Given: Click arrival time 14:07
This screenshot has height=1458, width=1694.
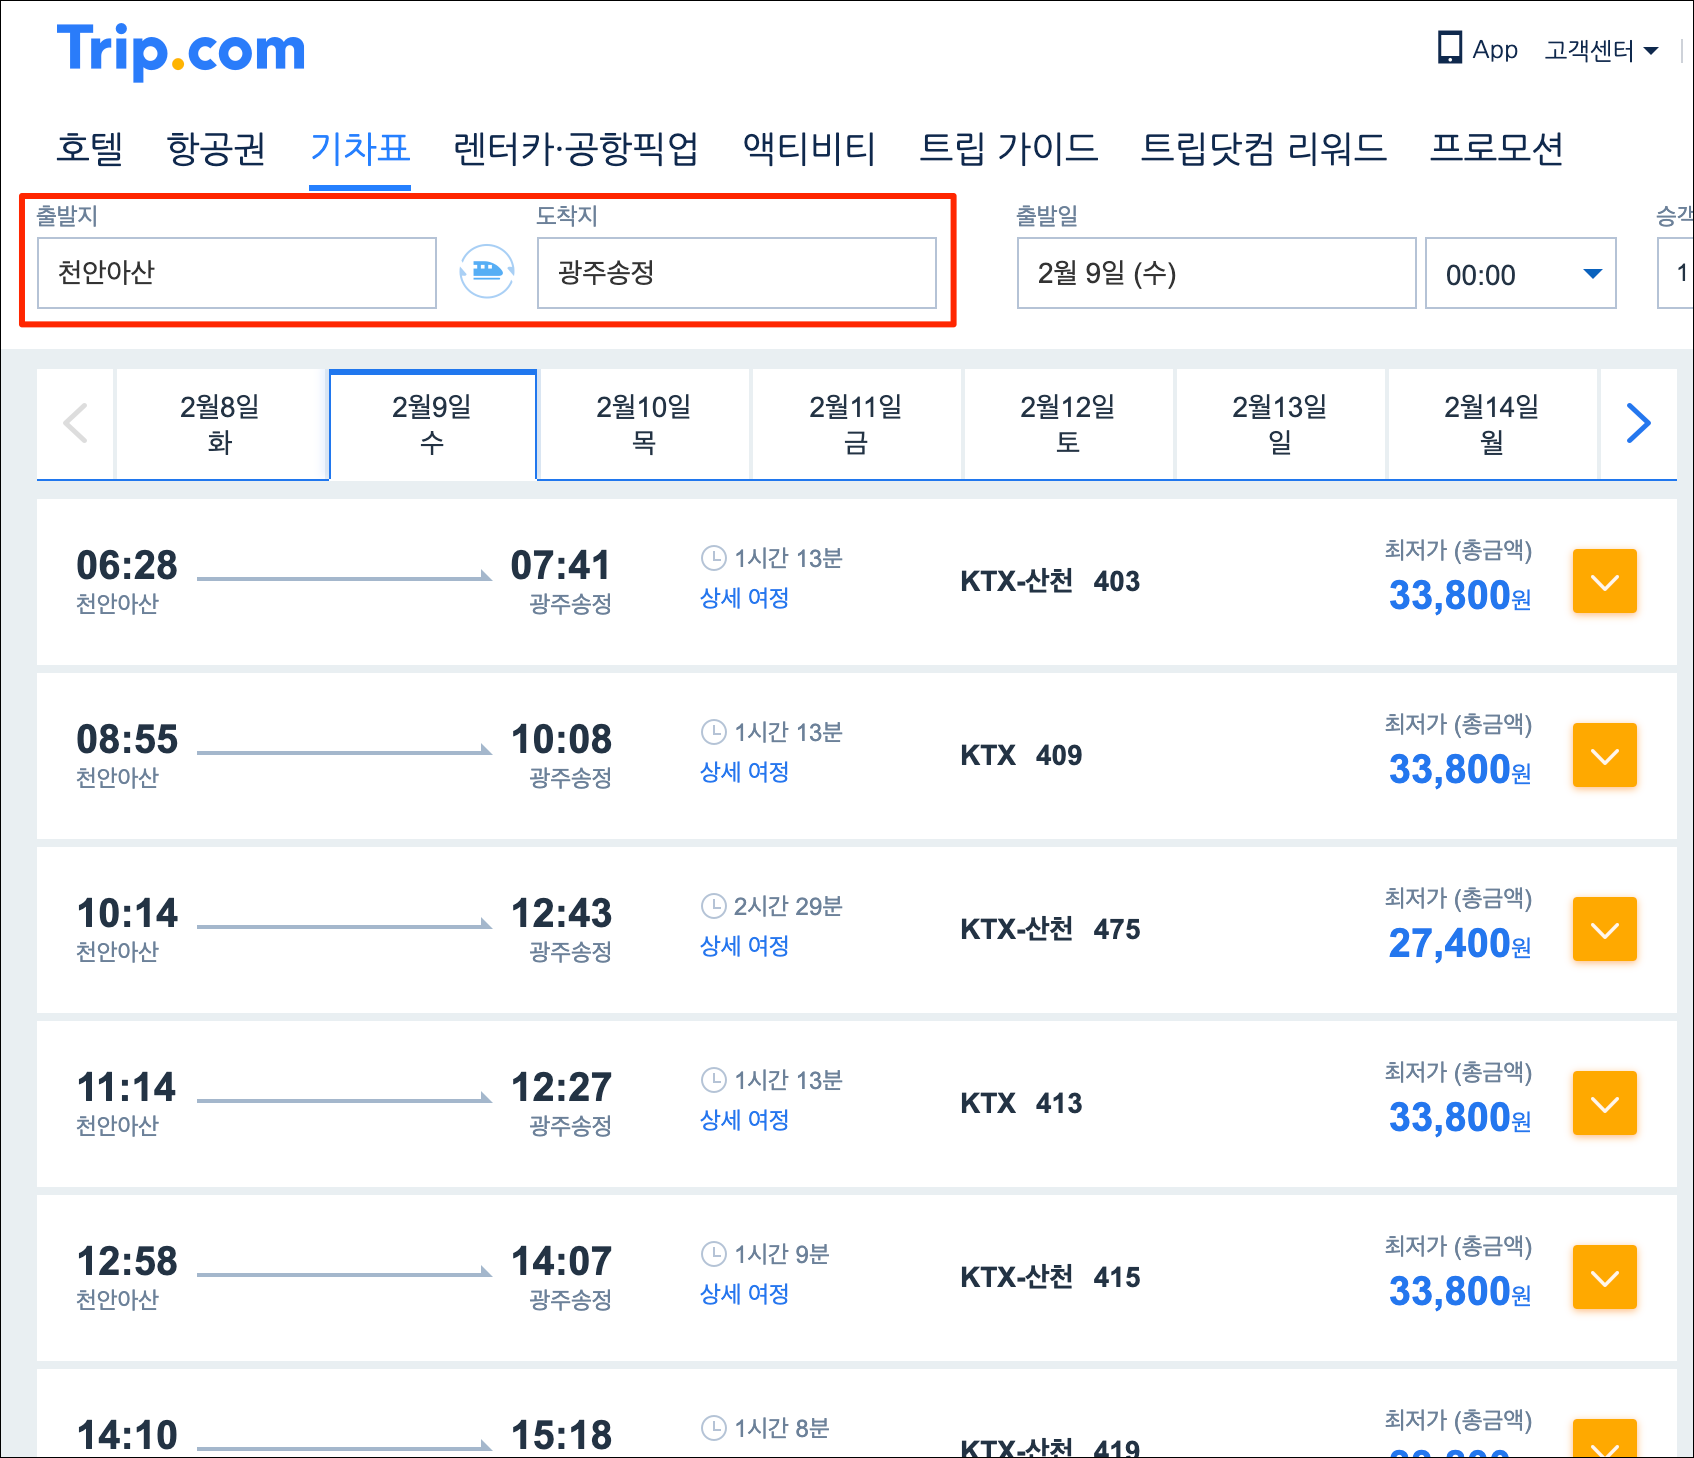Looking at the screenshot, I should [x=561, y=1261].
